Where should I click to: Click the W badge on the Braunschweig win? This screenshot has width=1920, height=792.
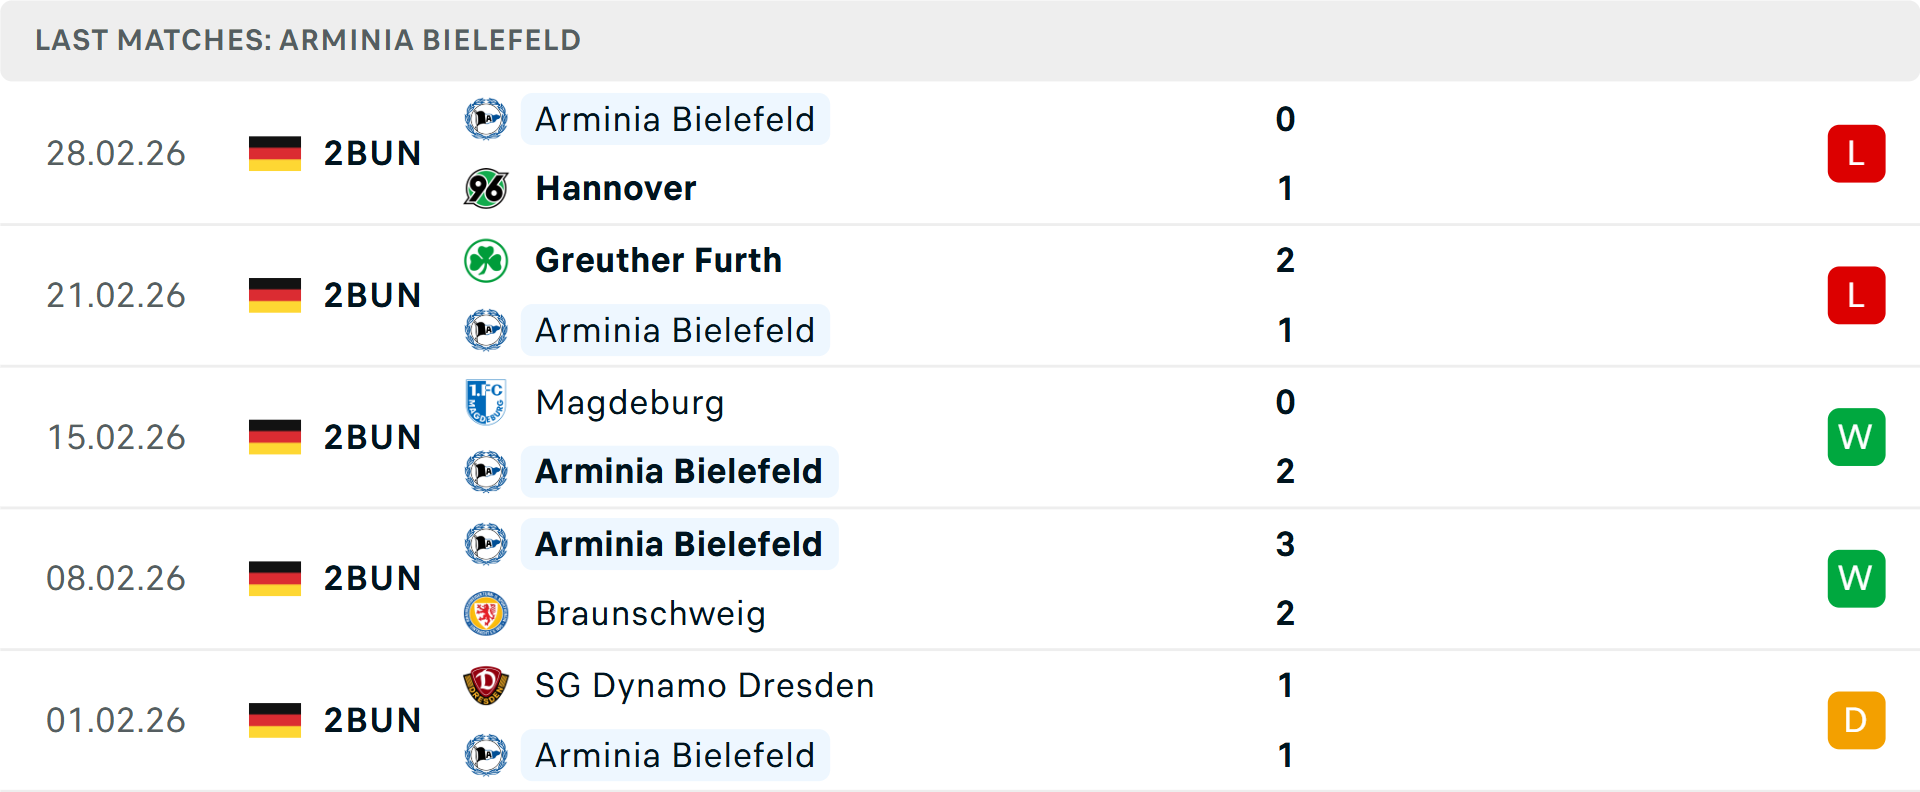(x=1856, y=578)
